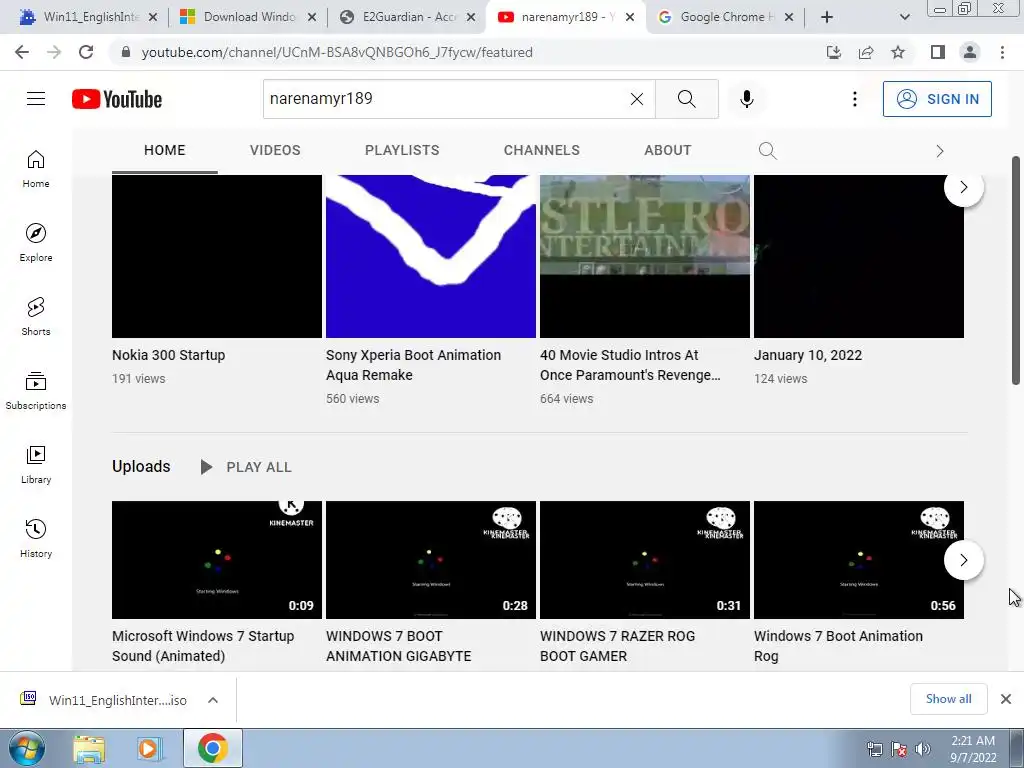Open a new Chrome tab

point(827,17)
